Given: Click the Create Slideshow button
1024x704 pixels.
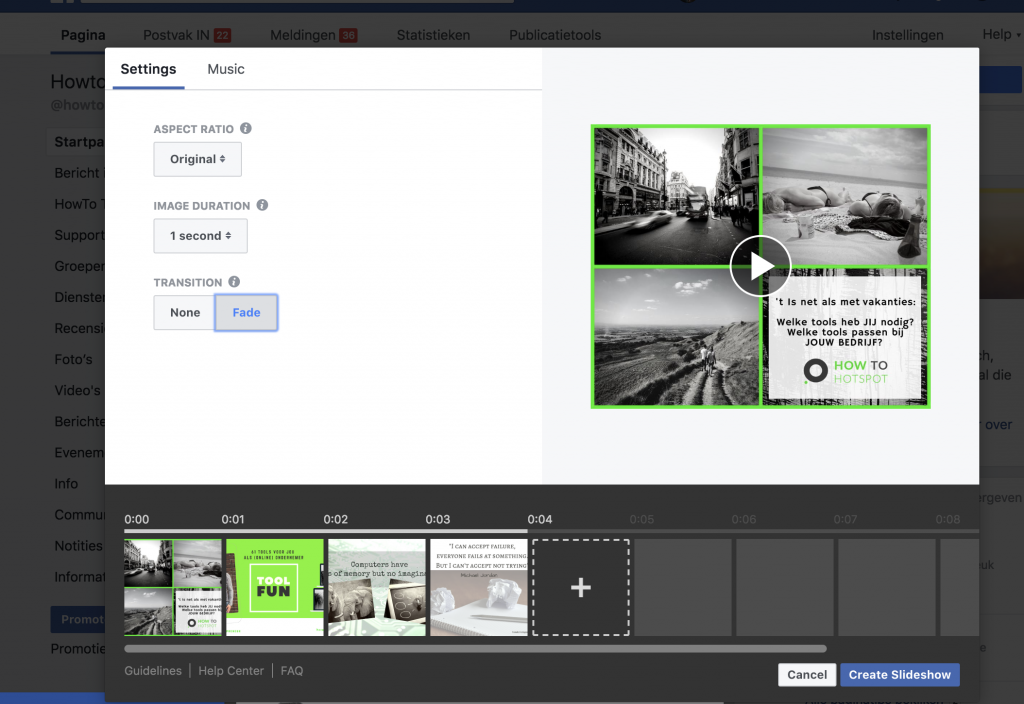Looking at the screenshot, I should point(899,675).
